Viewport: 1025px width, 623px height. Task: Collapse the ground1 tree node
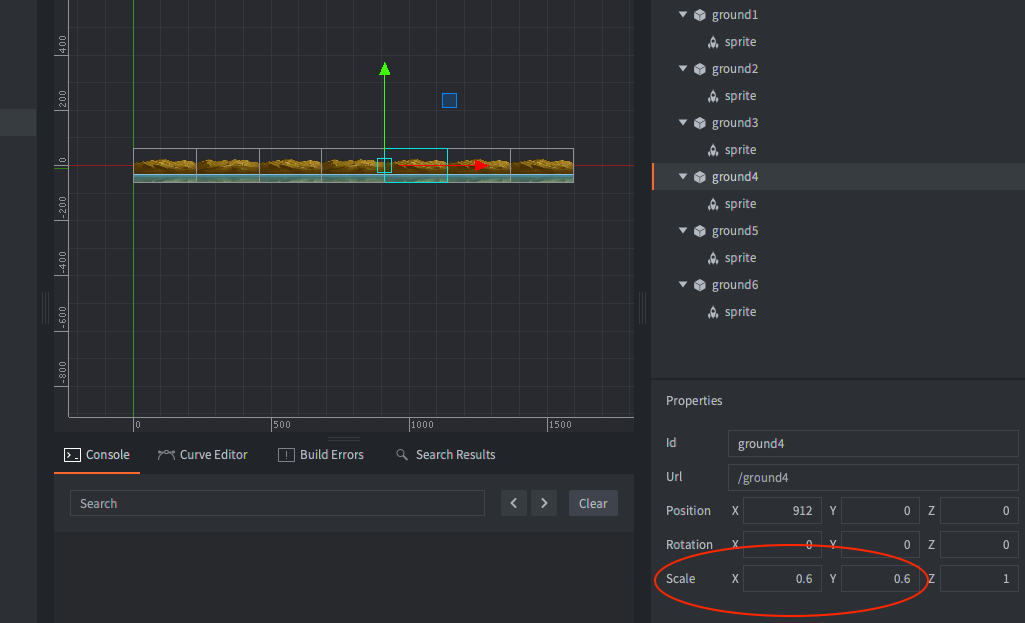click(x=683, y=15)
